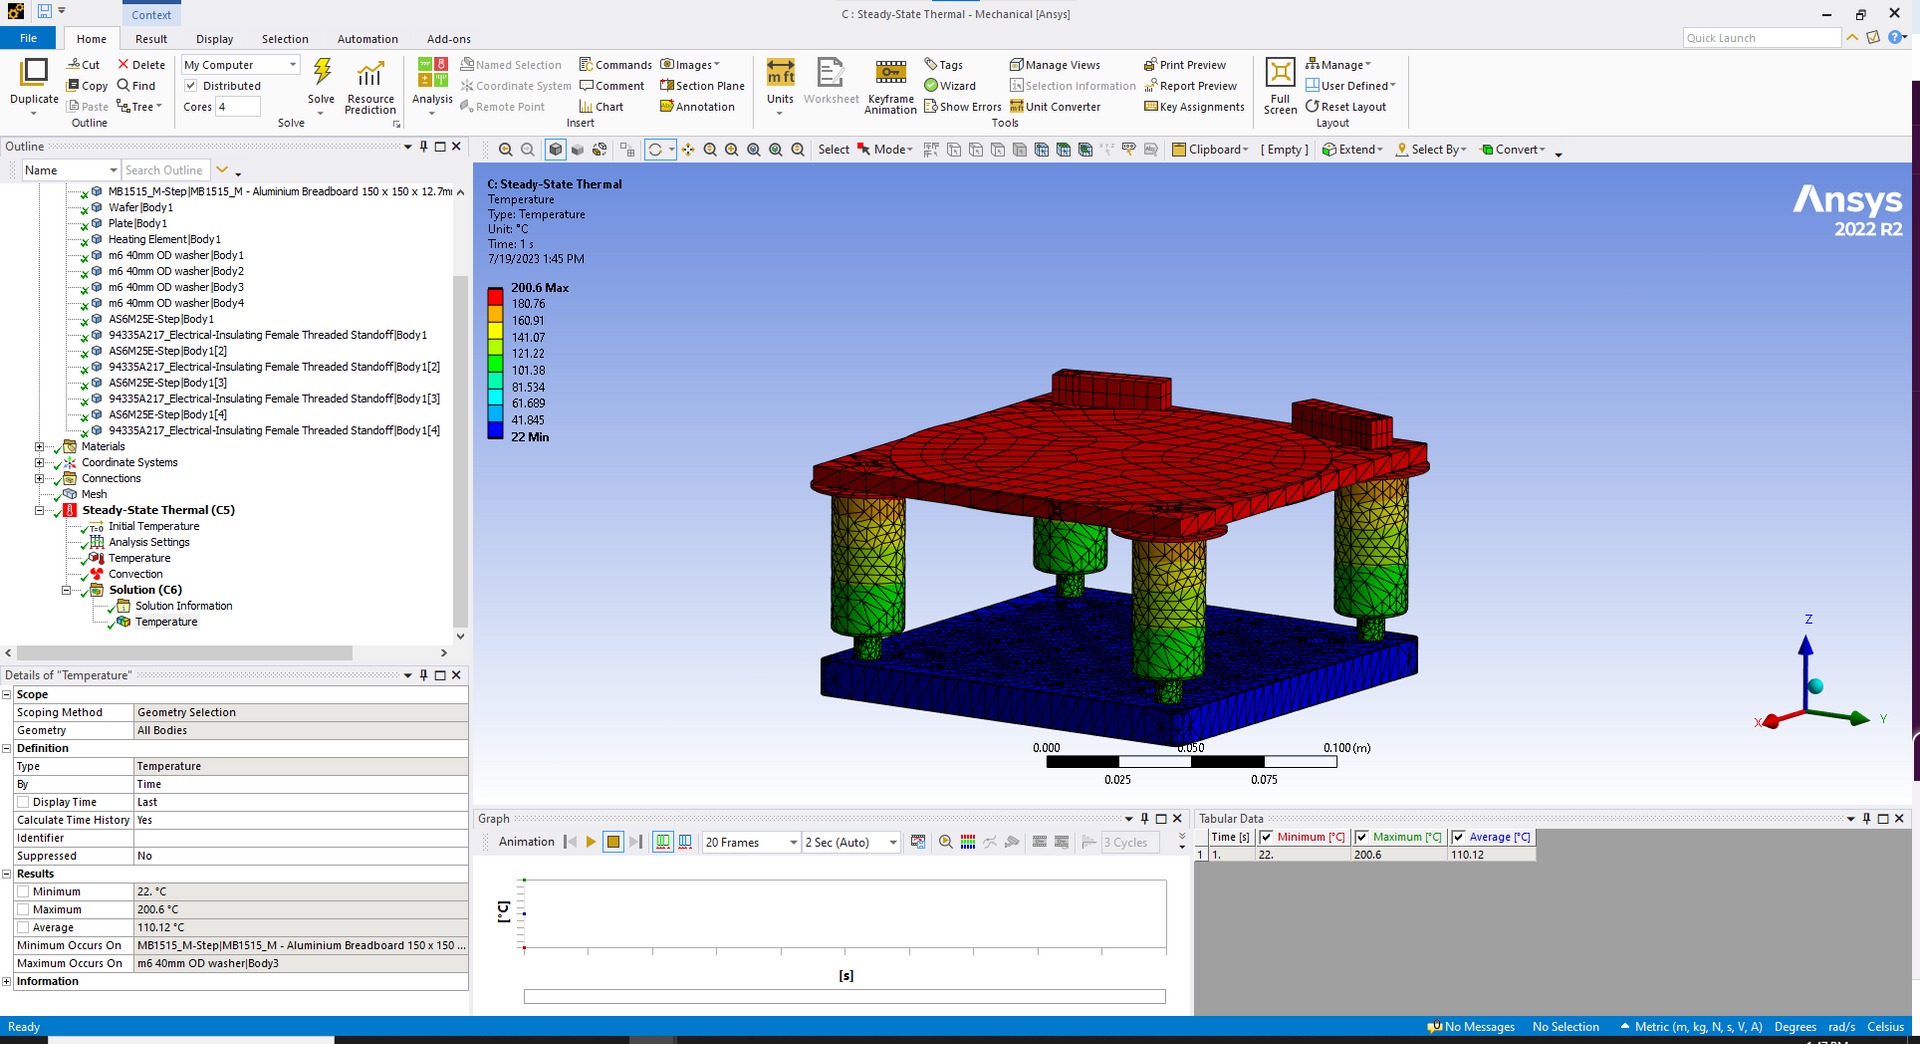Open the 2 Sec (Auto) duration dropdown
This screenshot has width=1920, height=1044.
pyautogui.click(x=851, y=842)
